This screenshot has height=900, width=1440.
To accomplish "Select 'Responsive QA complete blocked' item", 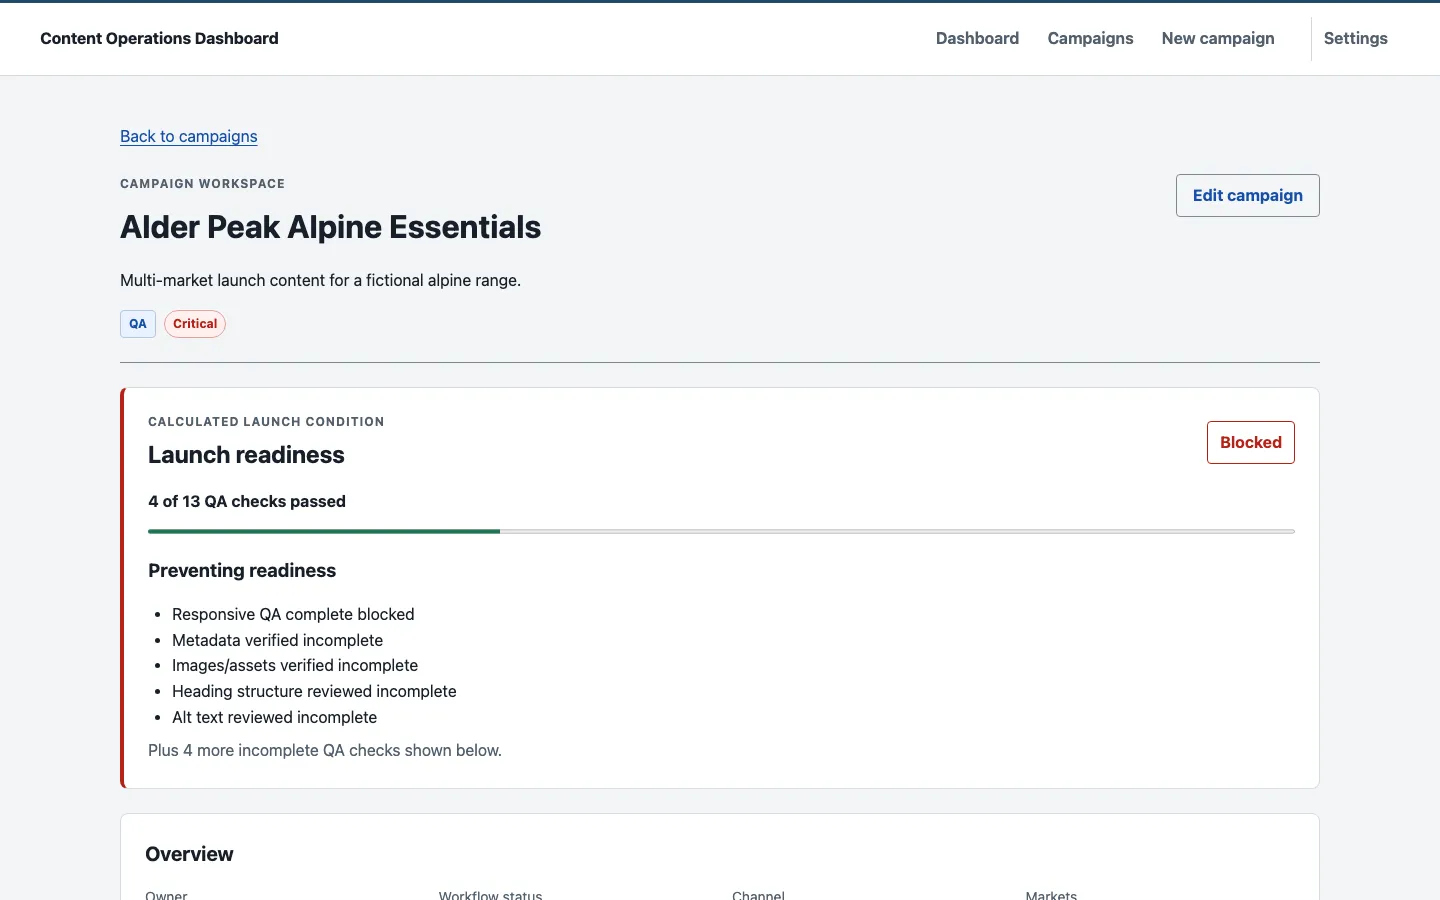I will (x=293, y=614).
